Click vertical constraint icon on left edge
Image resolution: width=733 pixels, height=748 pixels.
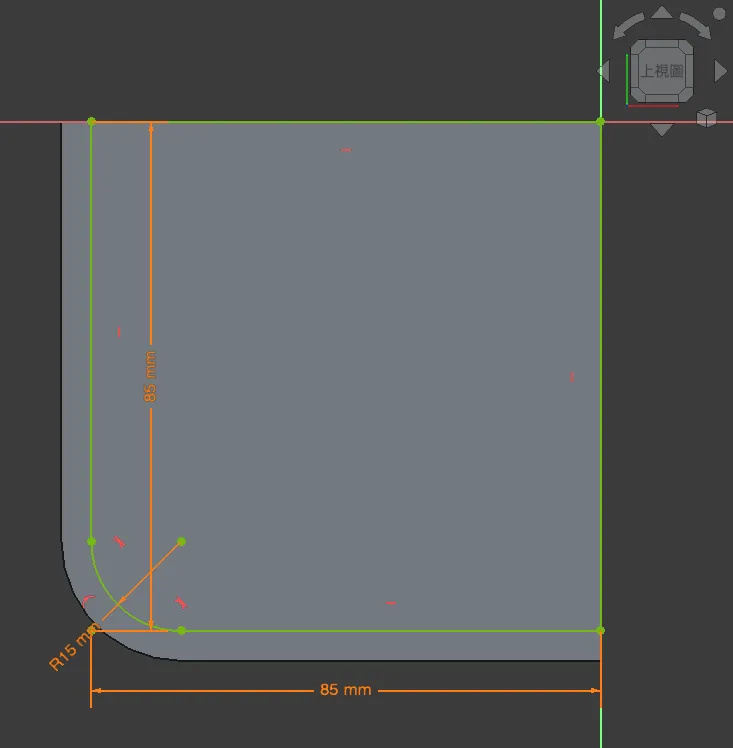(119, 331)
